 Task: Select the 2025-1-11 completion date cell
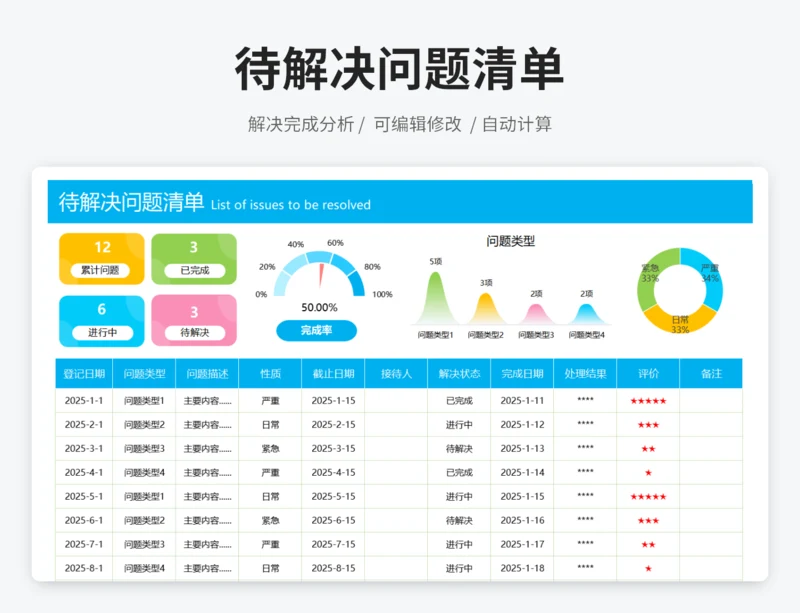[x=522, y=401]
